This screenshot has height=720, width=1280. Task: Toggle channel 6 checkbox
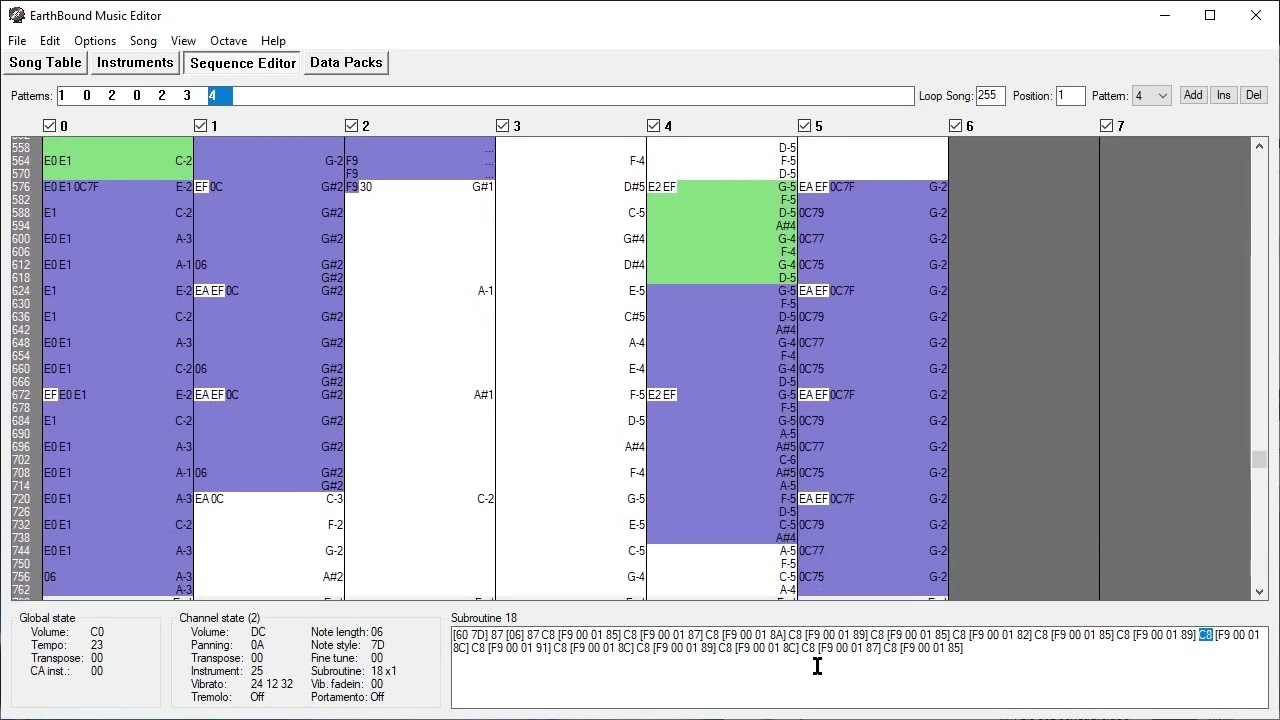(955, 126)
